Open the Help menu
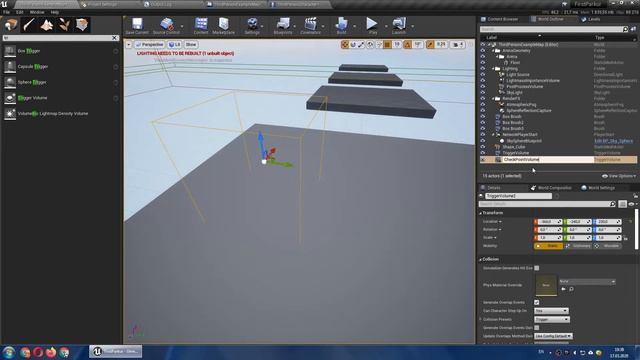The width and height of the screenshot is (640, 360). [x=55, y=12]
